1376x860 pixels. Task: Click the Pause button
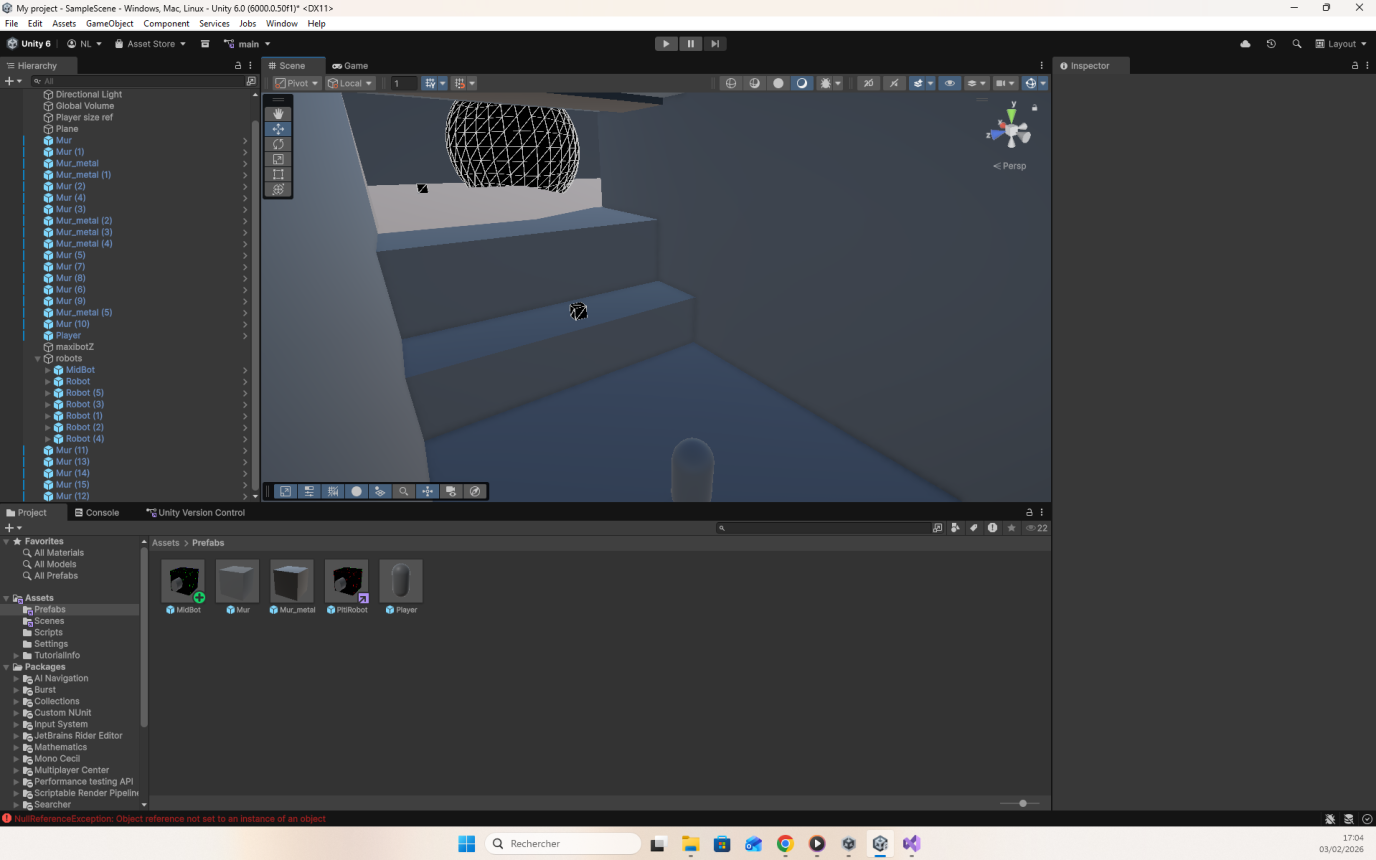(x=690, y=44)
